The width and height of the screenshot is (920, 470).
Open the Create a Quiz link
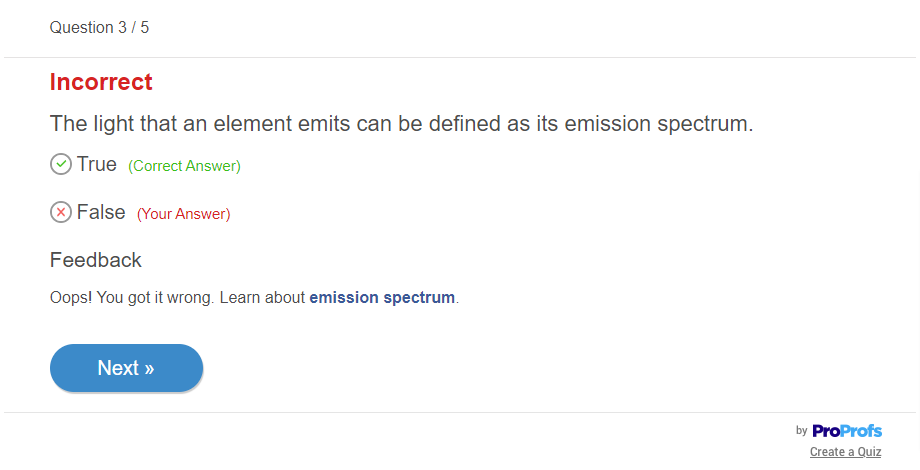[x=845, y=452]
